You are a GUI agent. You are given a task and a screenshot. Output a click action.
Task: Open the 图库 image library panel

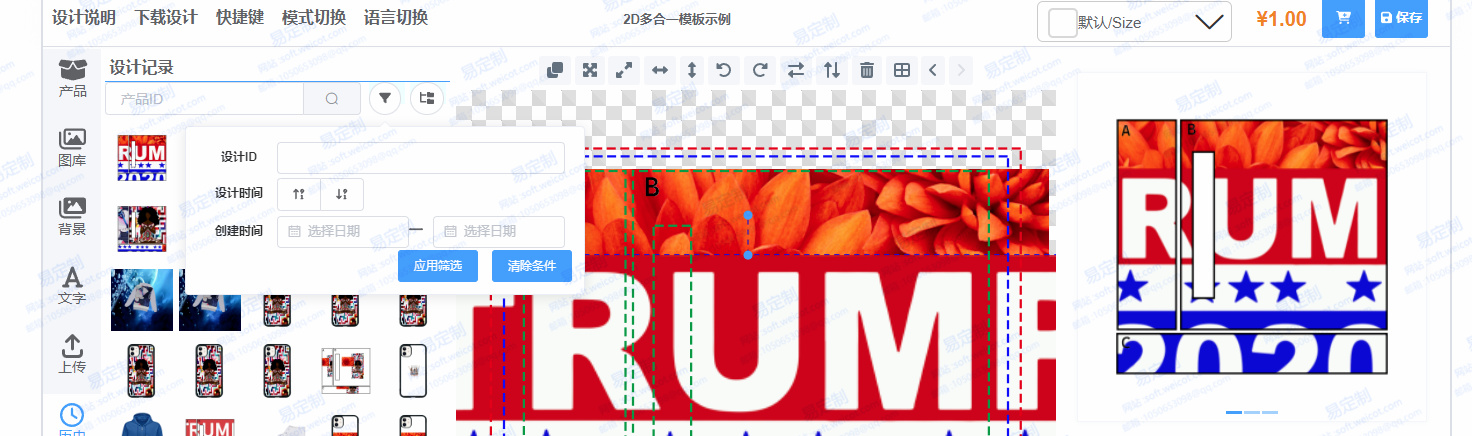[x=72, y=147]
